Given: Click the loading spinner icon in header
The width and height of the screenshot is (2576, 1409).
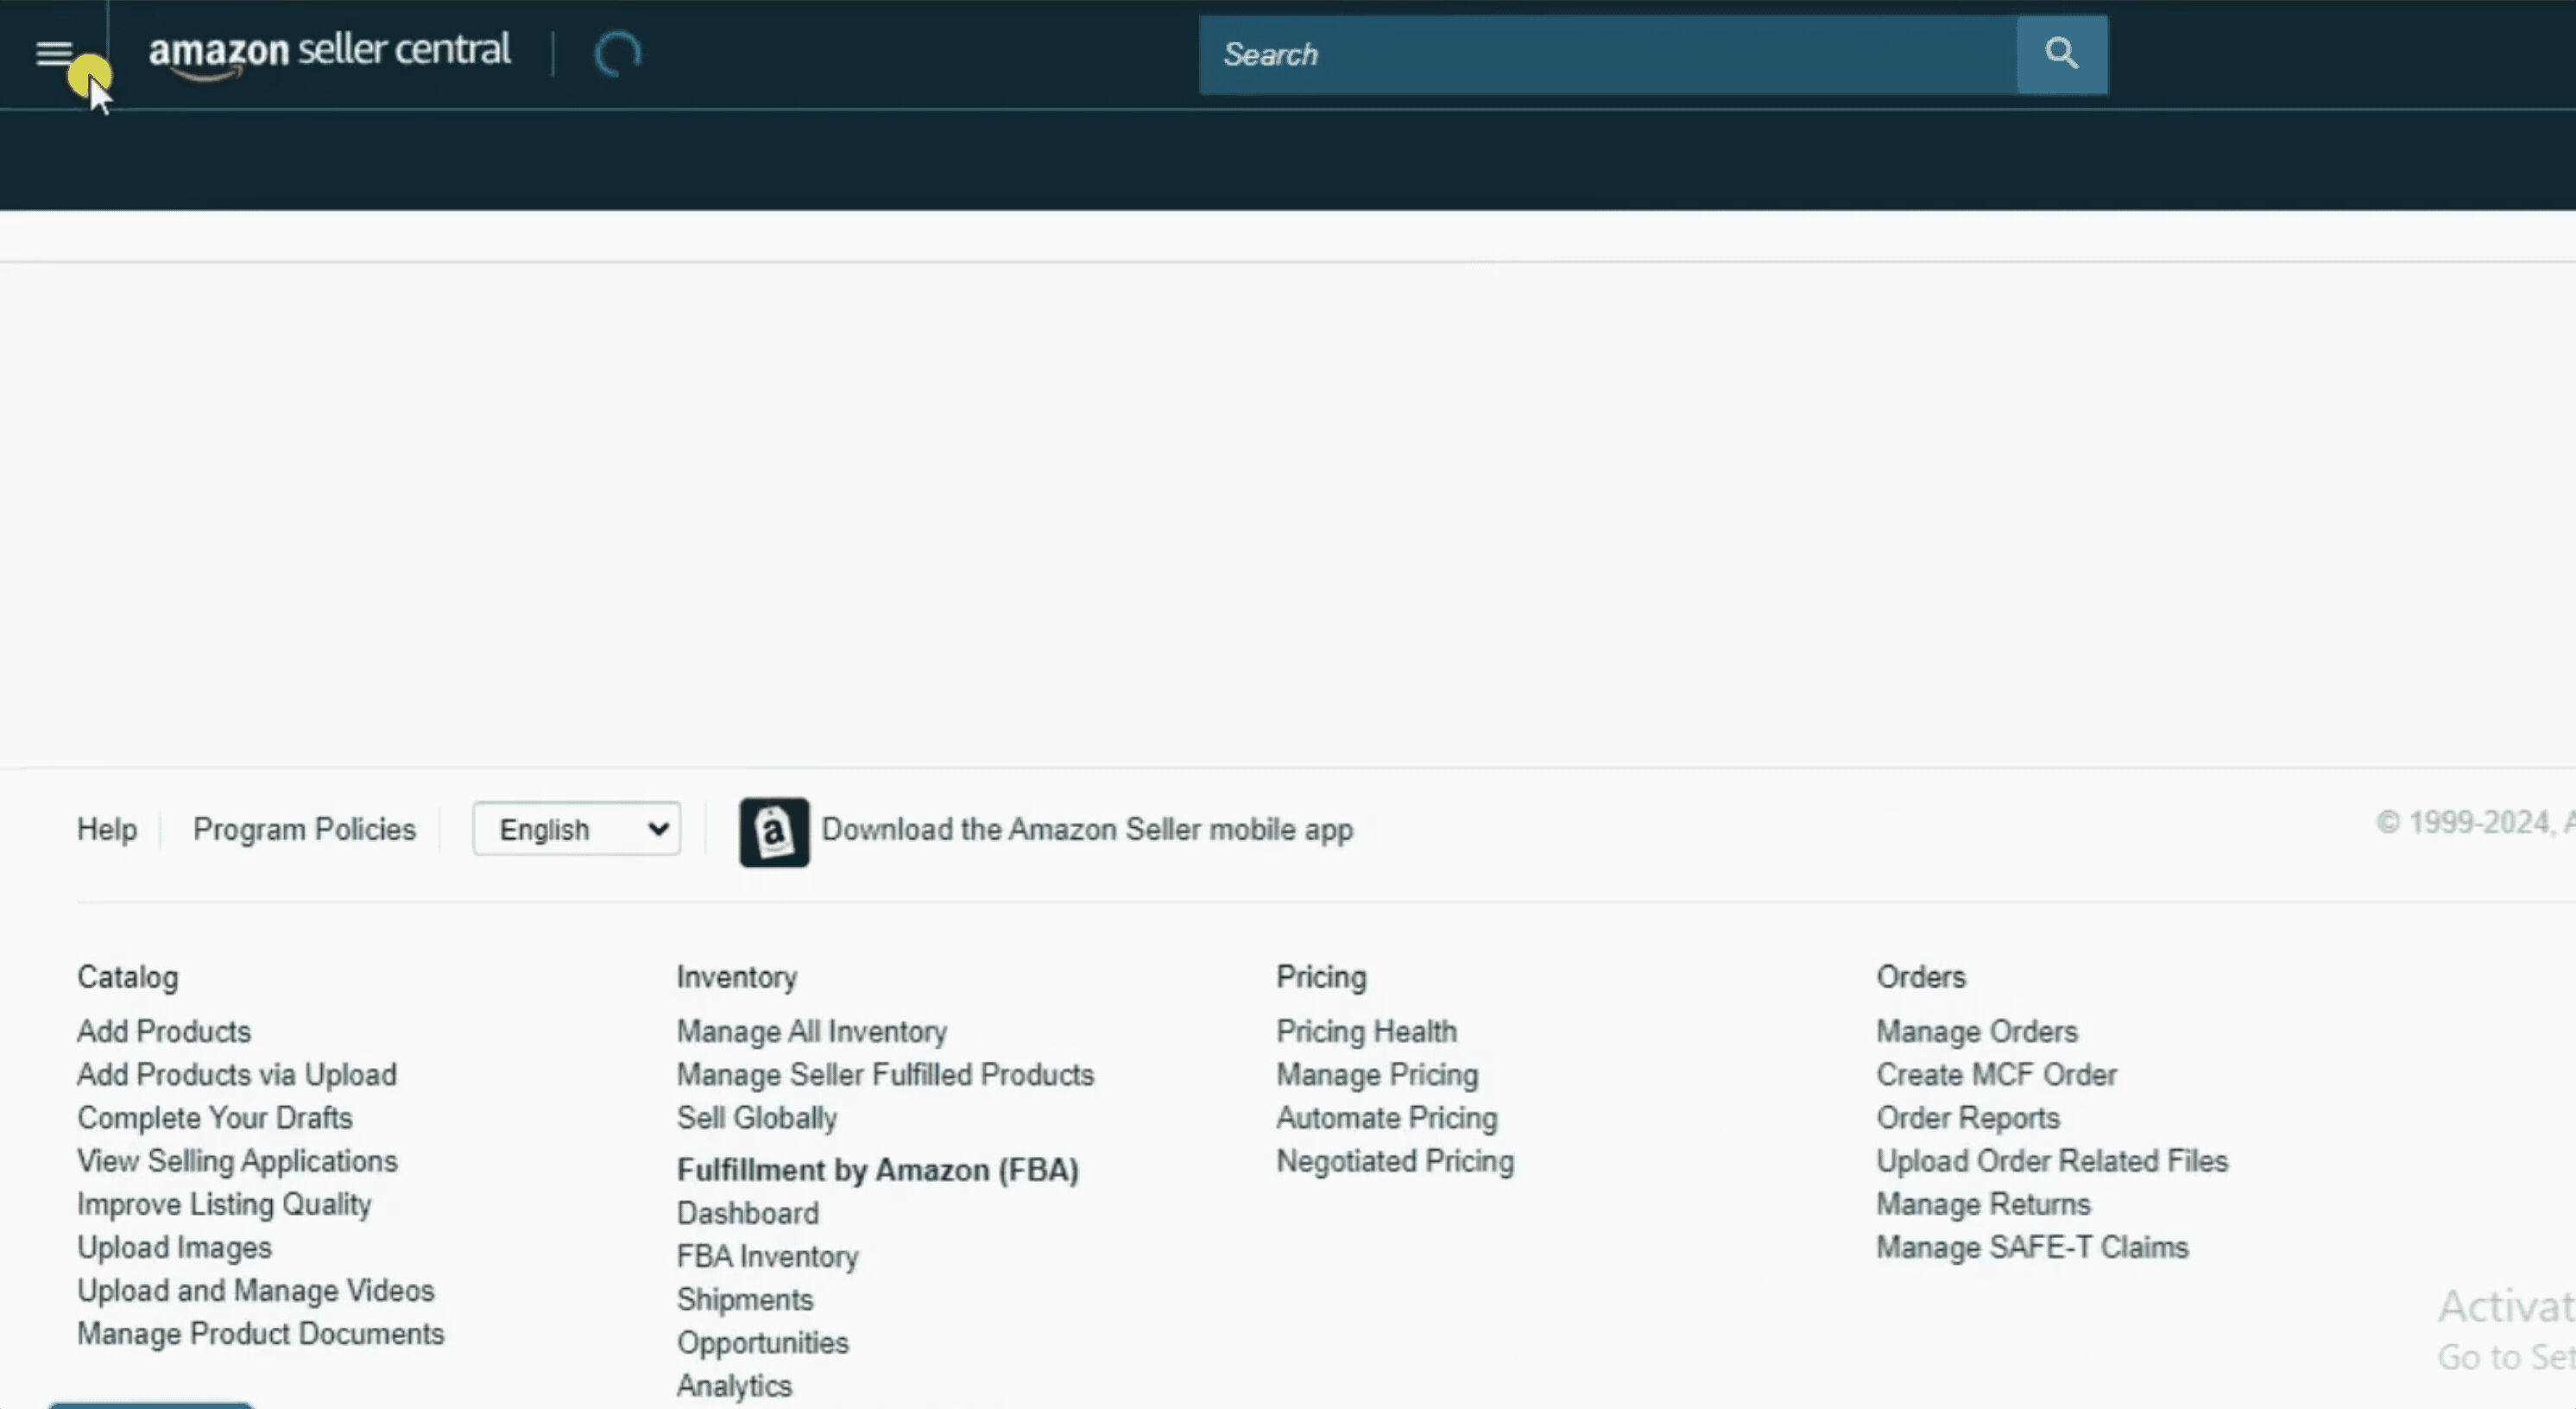Looking at the screenshot, I should pyautogui.click(x=617, y=54).
